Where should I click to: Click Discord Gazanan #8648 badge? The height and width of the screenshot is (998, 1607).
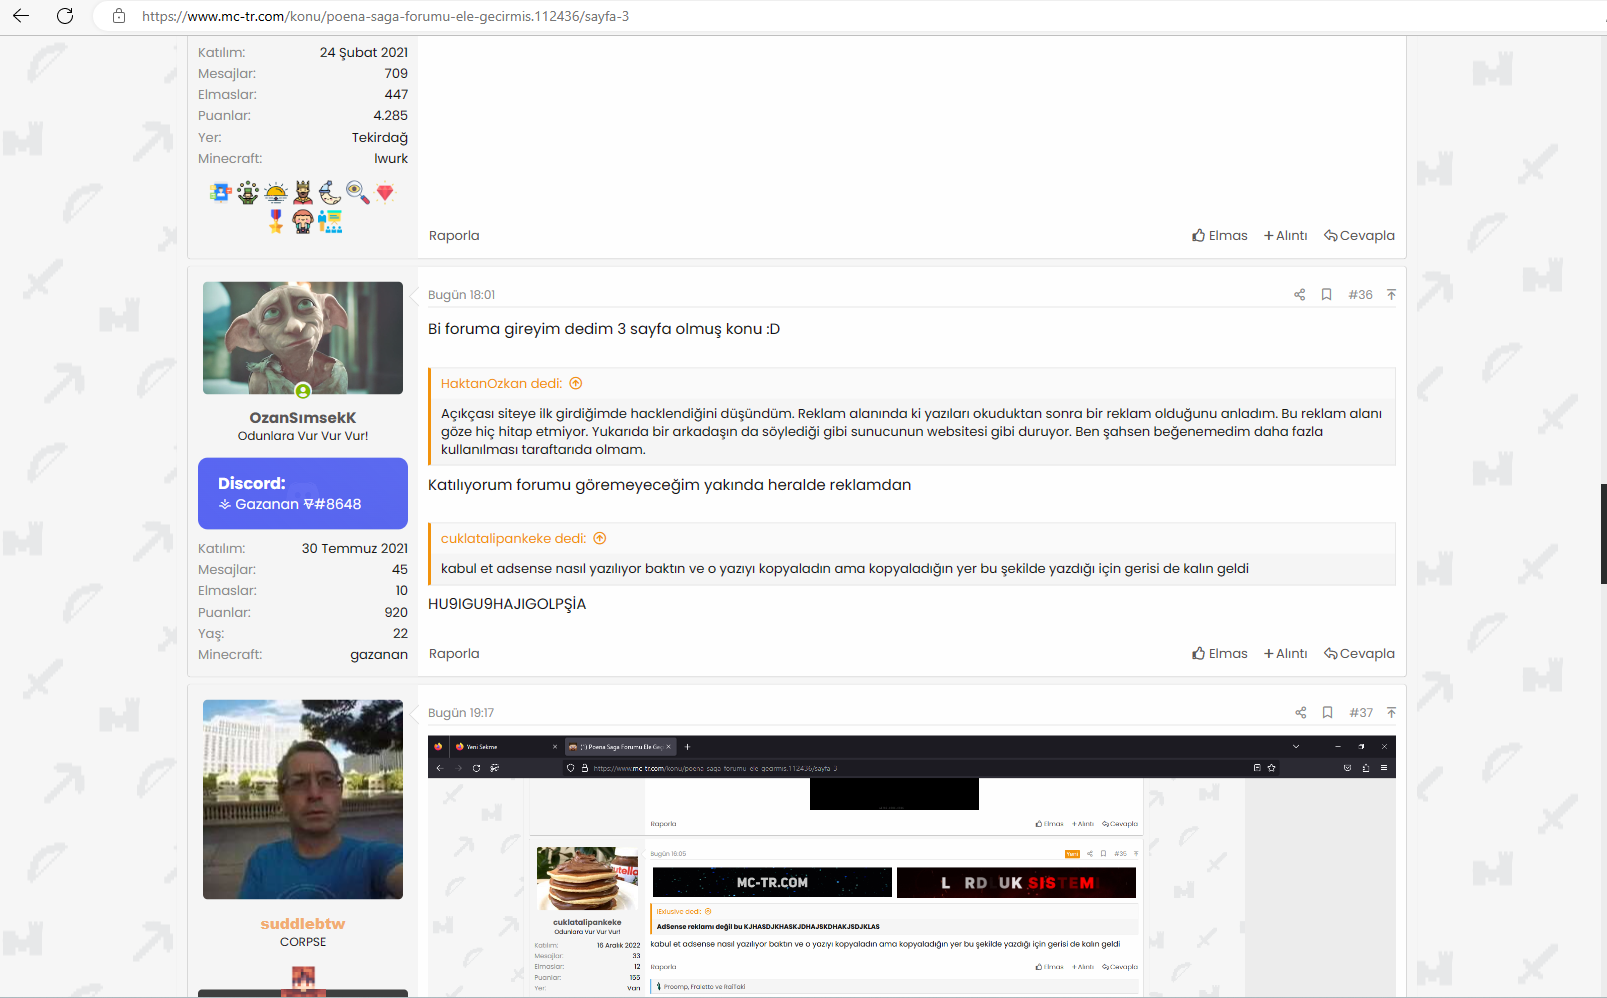click(303, 494)
